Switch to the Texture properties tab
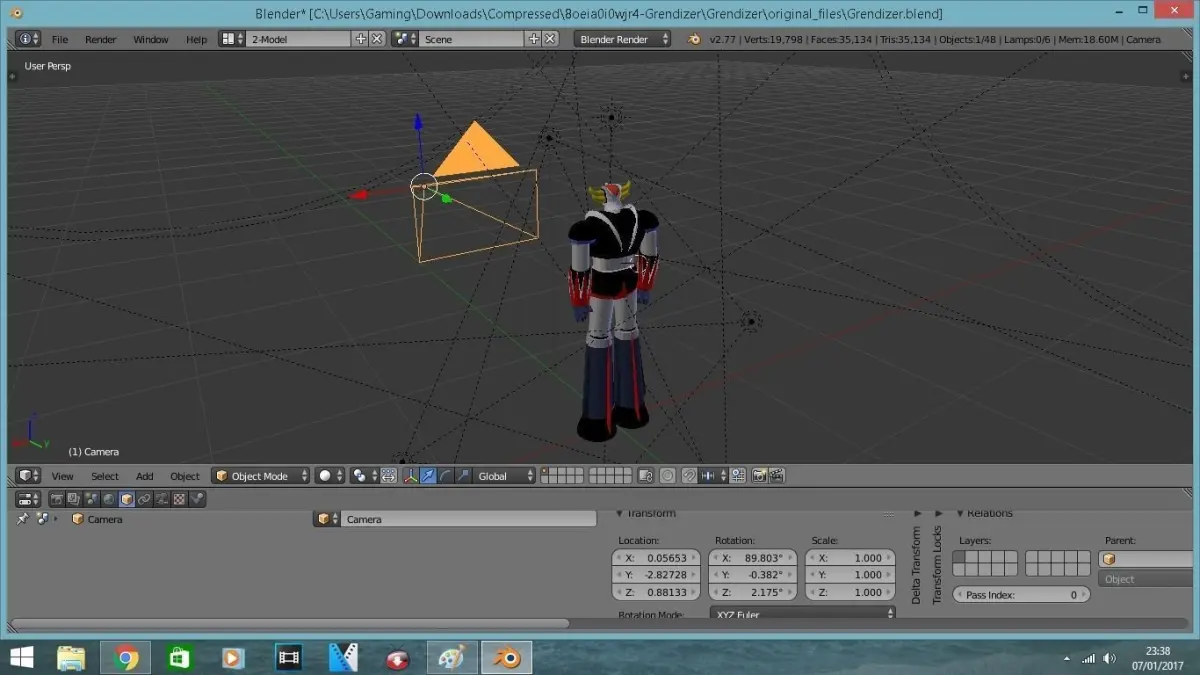The height and width of the screenshot is (675, 1200). (179, 498)
